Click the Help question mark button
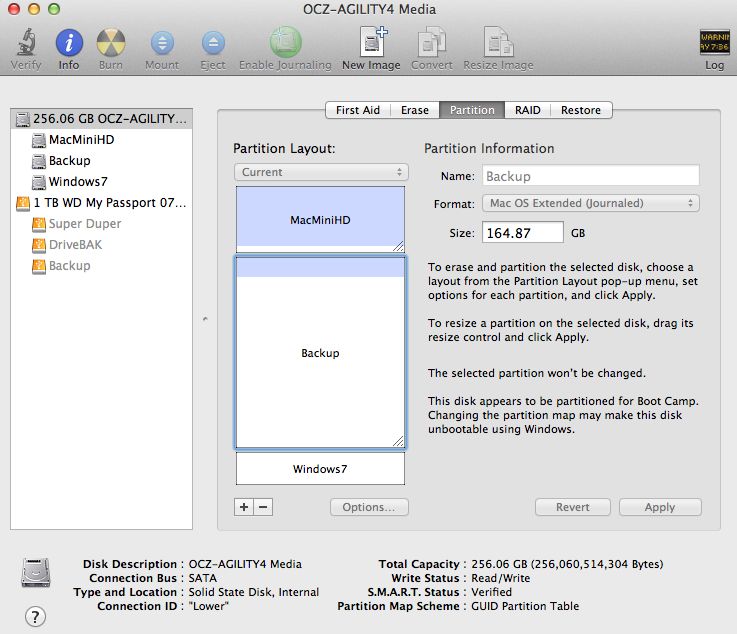737x634 pixels. click(x=34, y=615)
